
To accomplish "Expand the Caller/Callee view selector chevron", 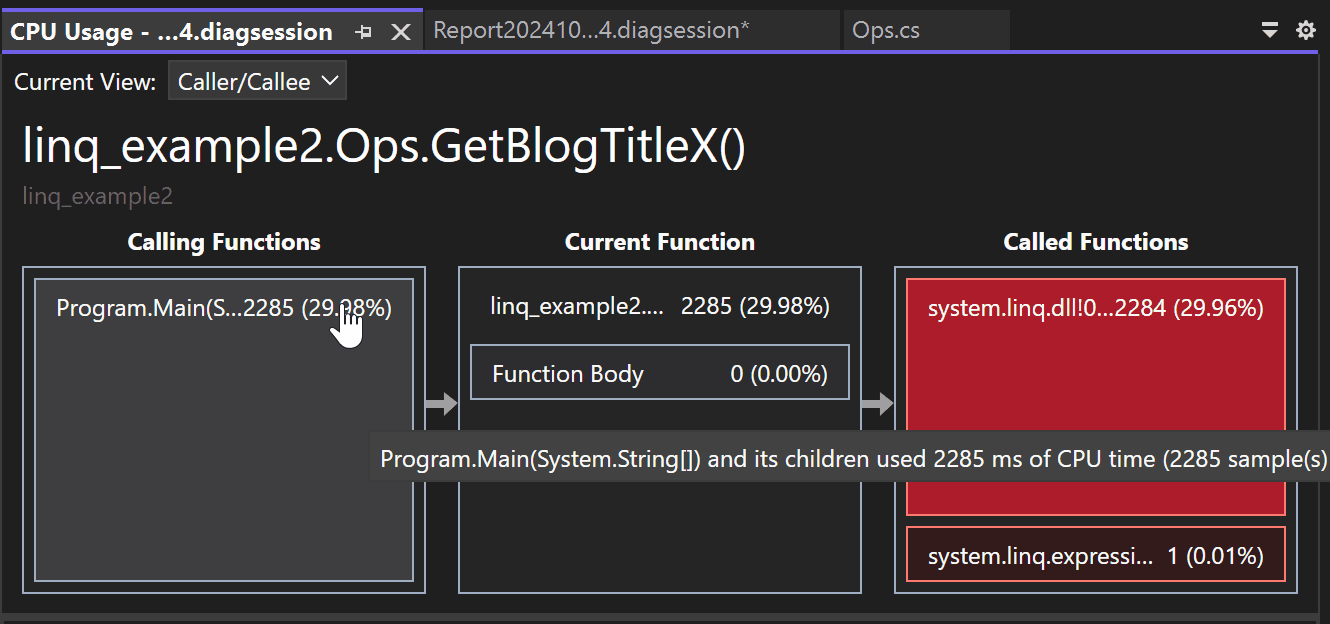I will point(328,81).
